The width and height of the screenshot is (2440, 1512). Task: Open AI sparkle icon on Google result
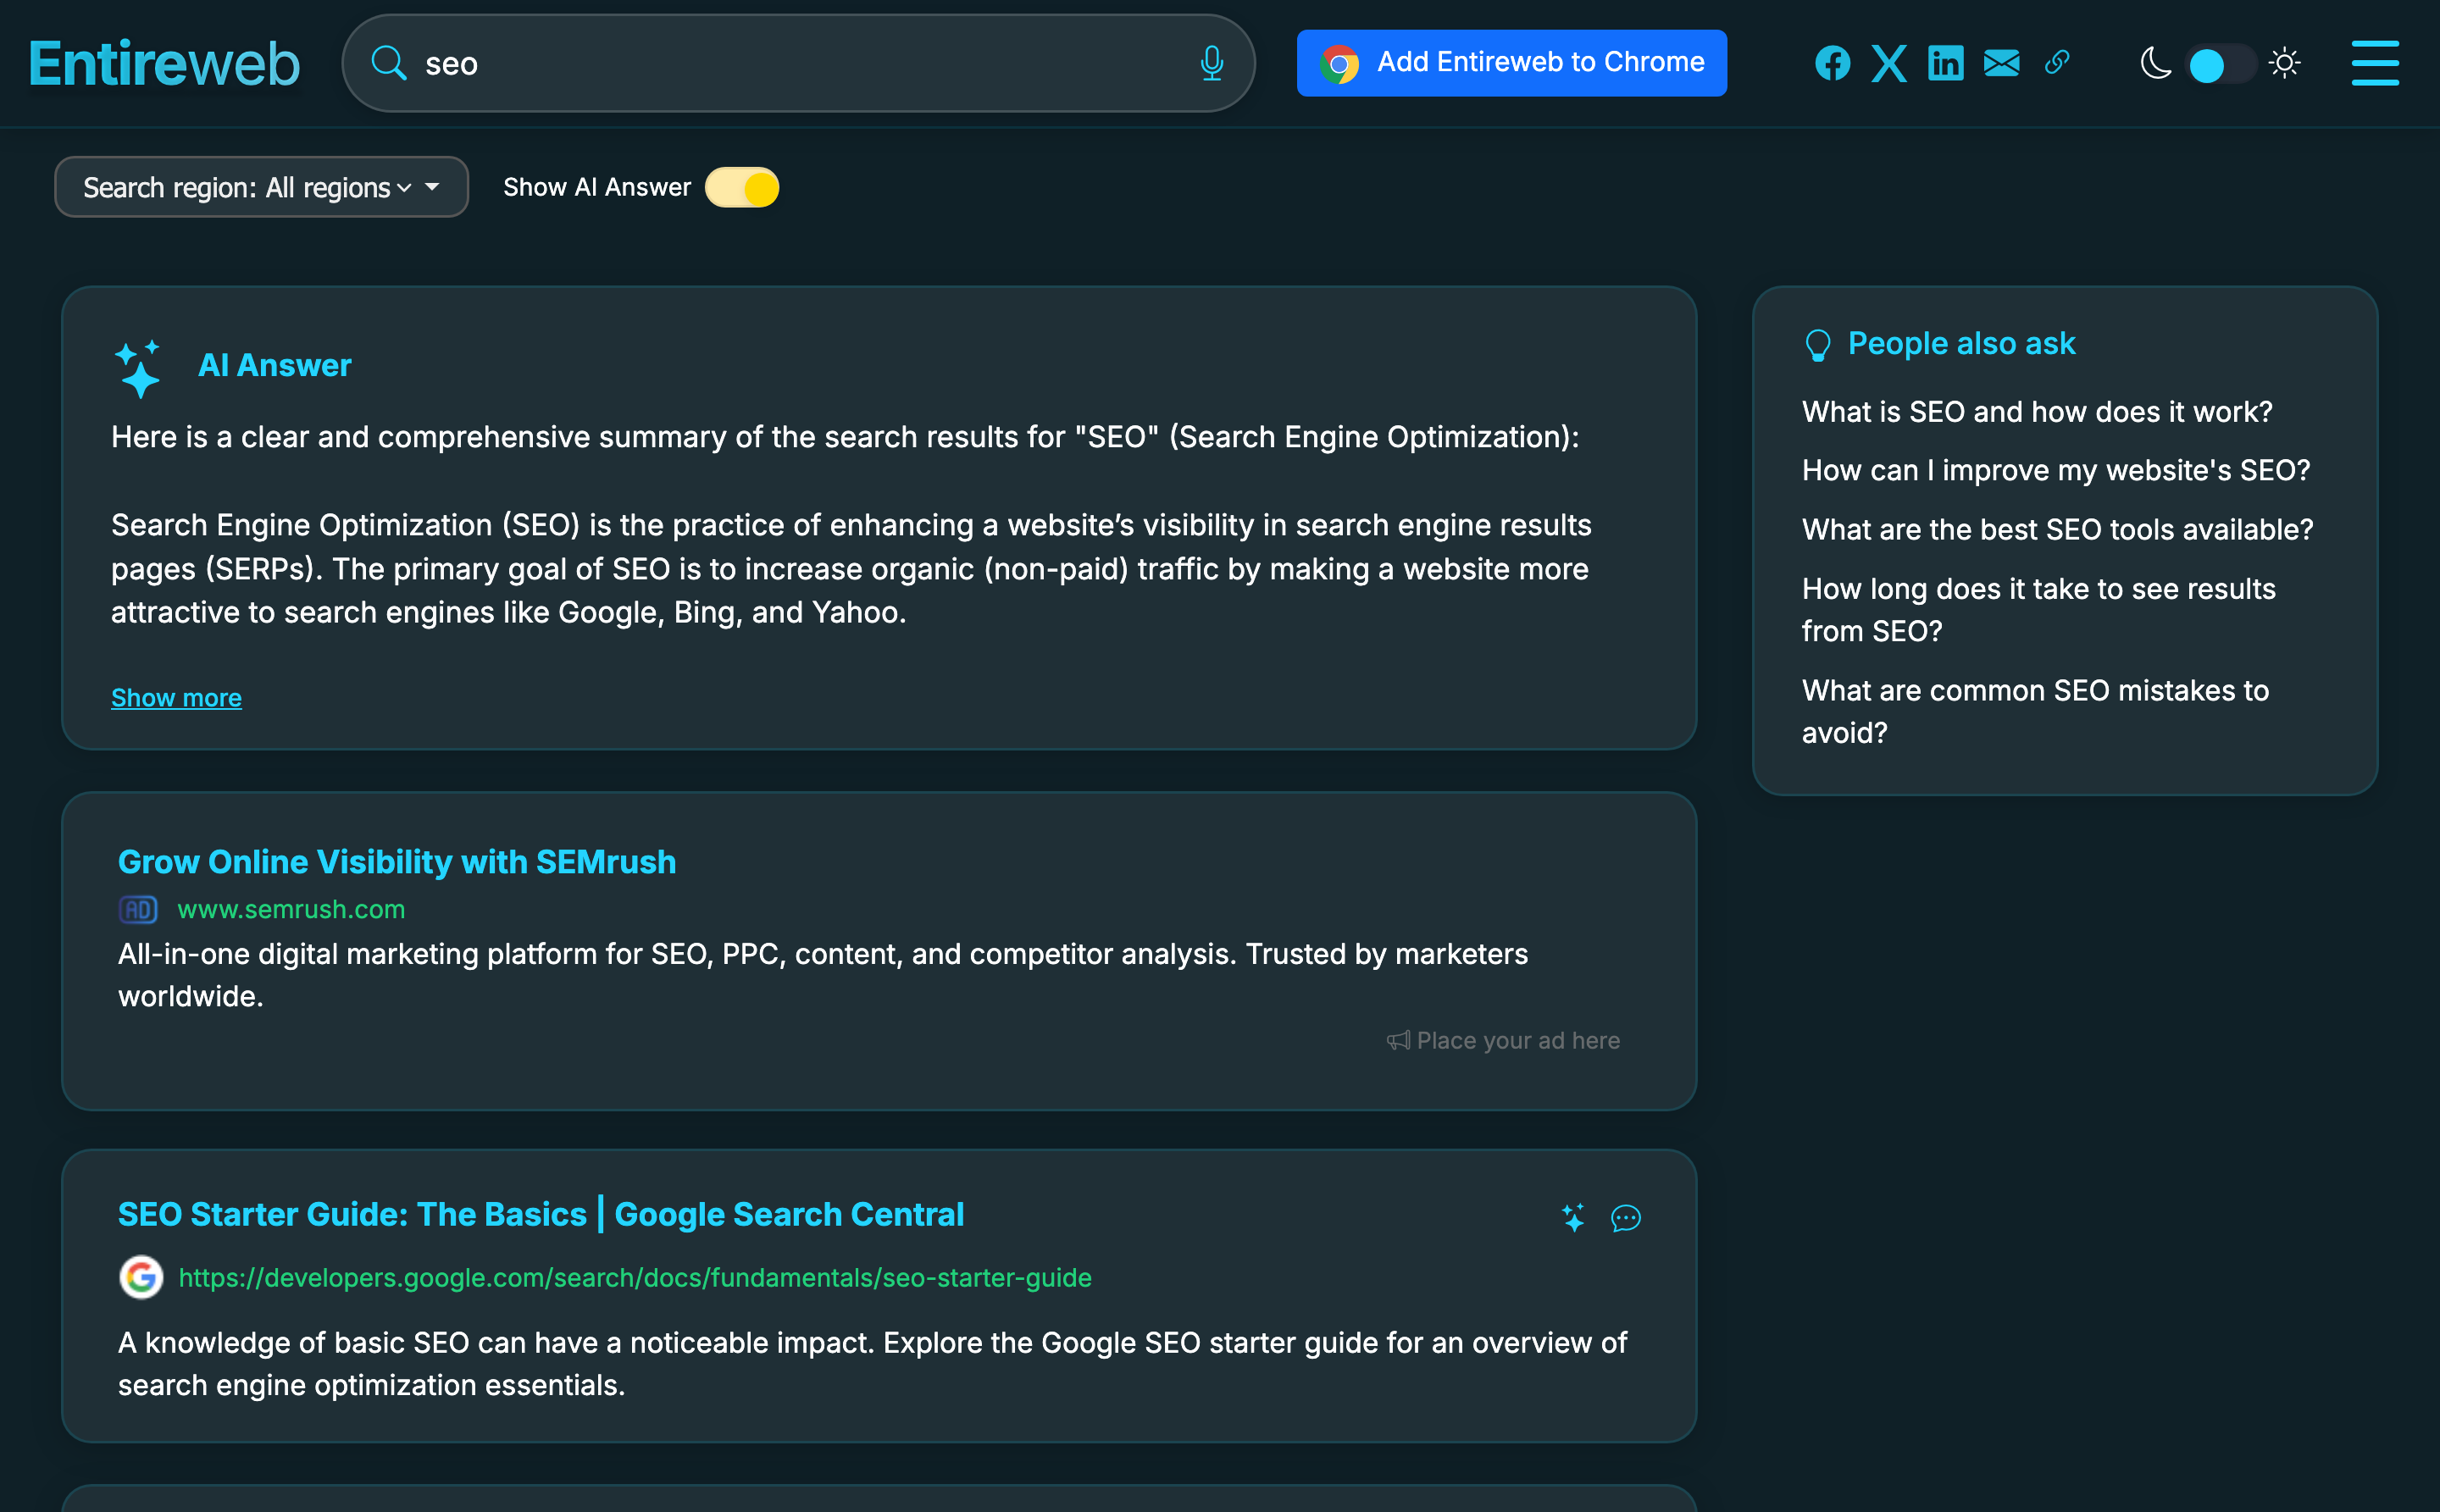pyautogui.click(x=1573, y=1217)
